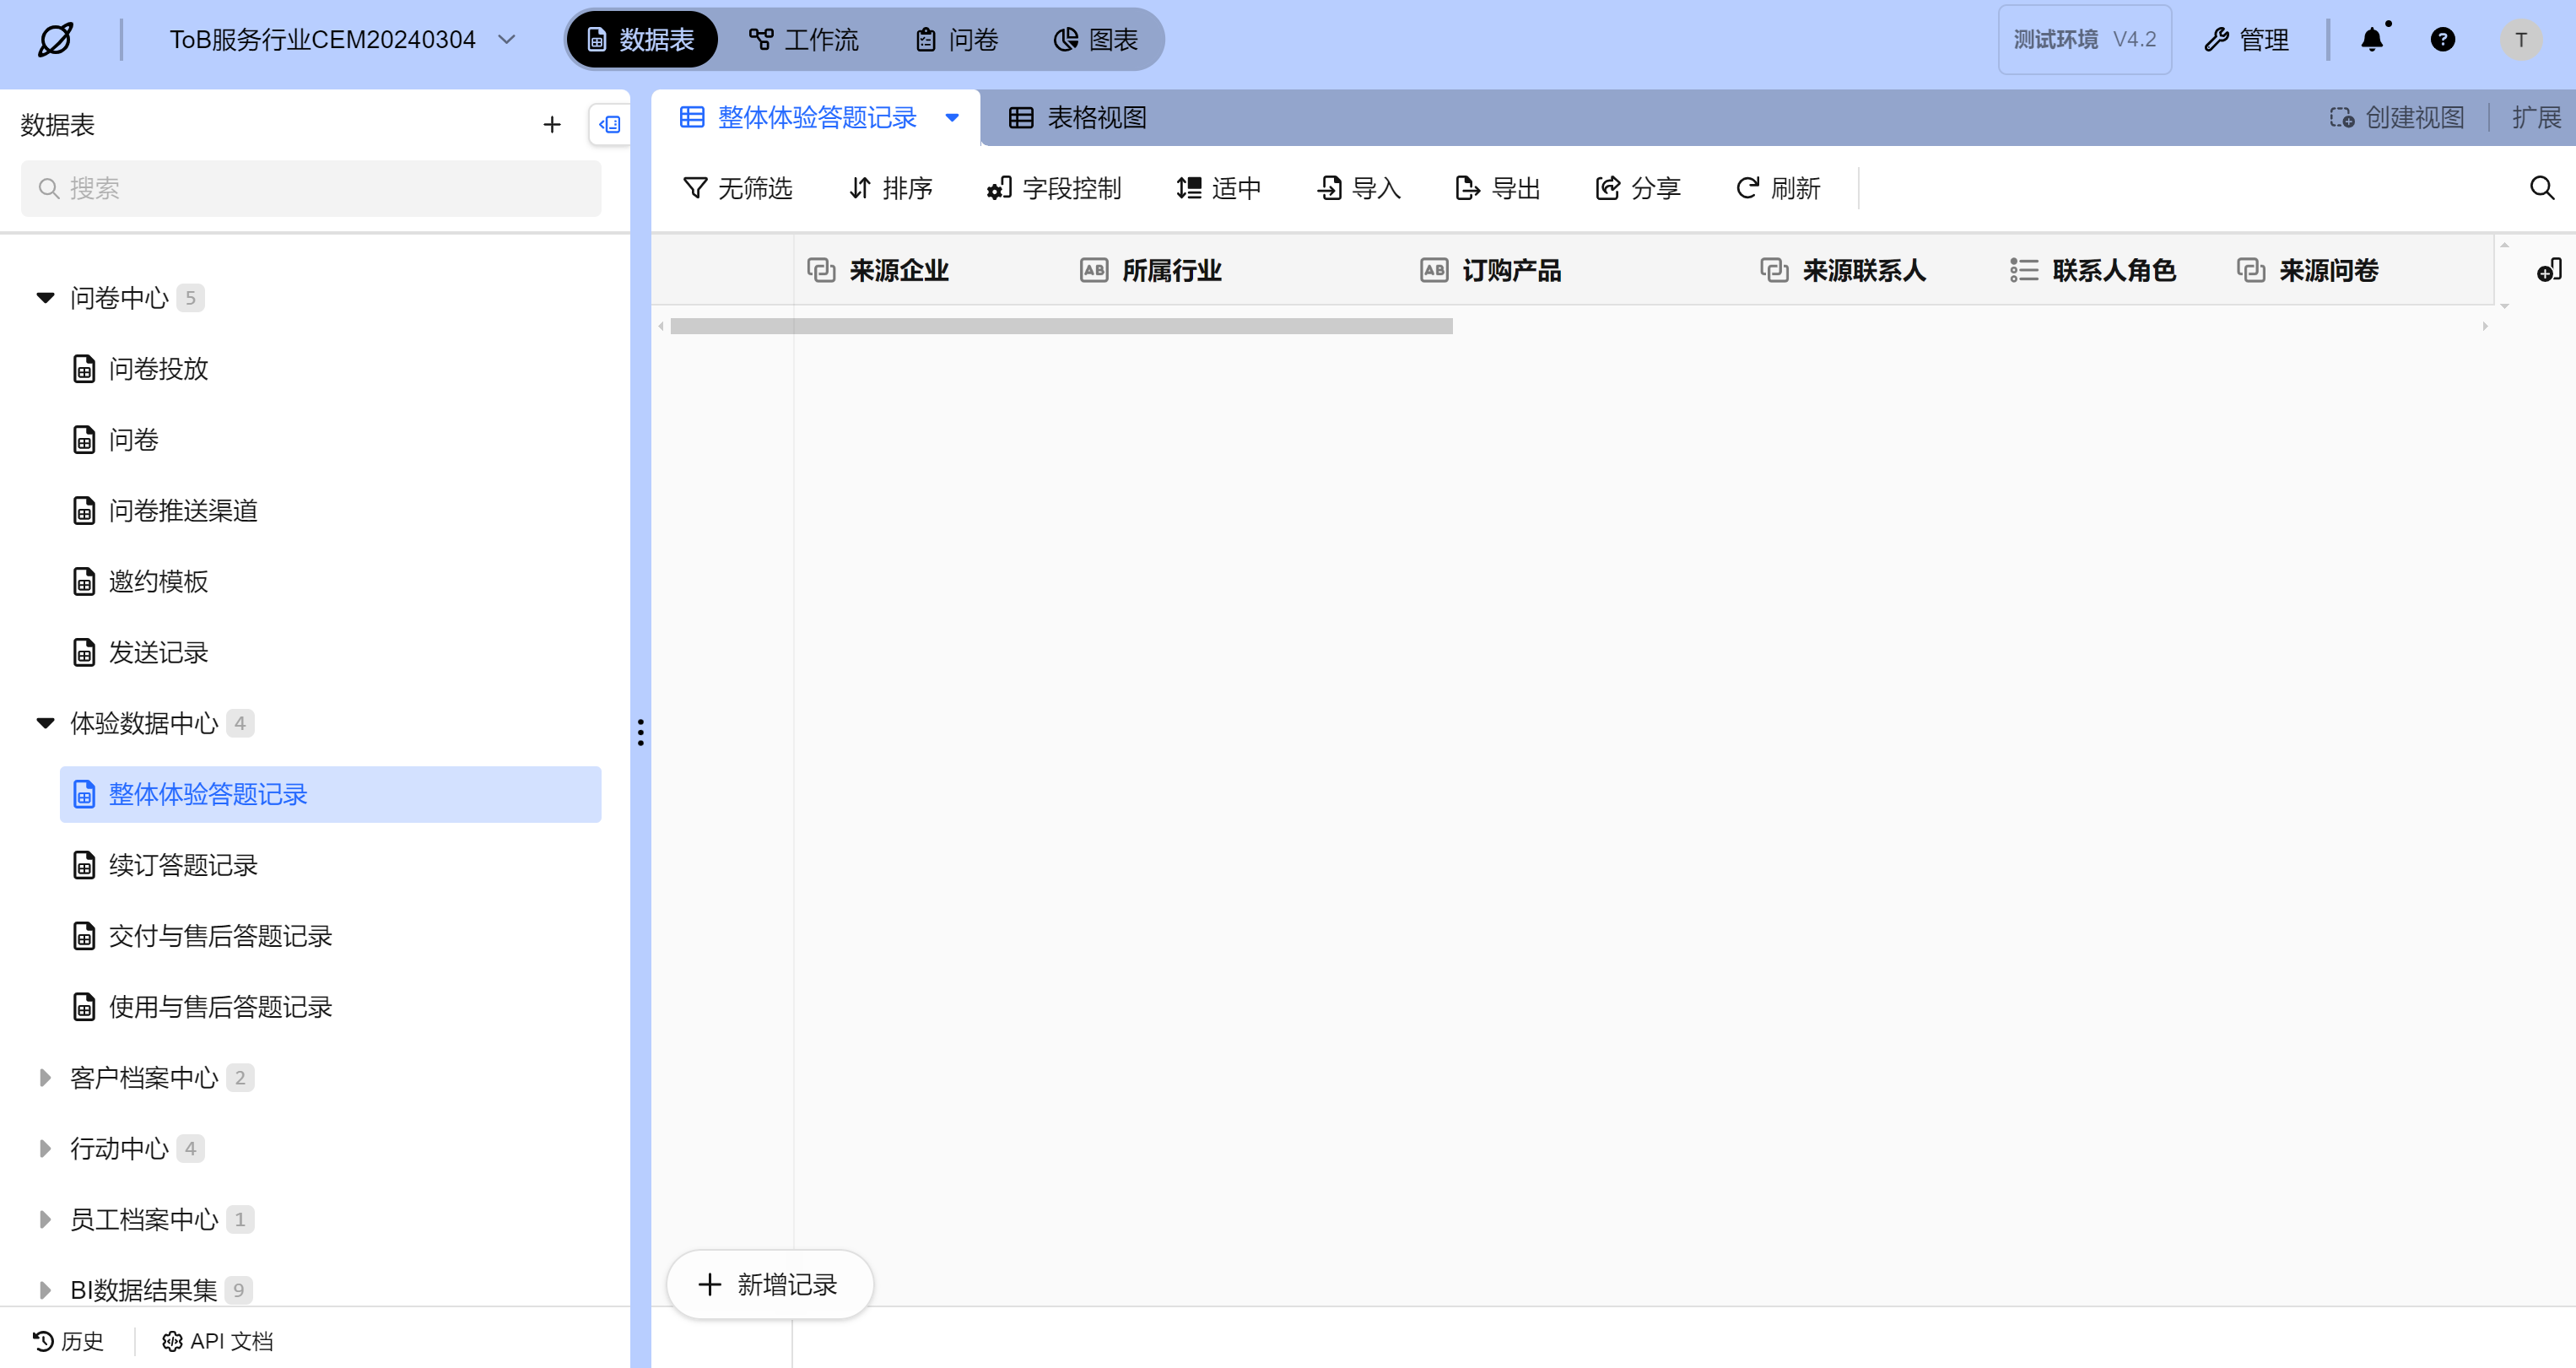The height and width of the screenshot is (1368, 2576).
Task: Expand the 行动中心 group
Action: coord(45,1149)
